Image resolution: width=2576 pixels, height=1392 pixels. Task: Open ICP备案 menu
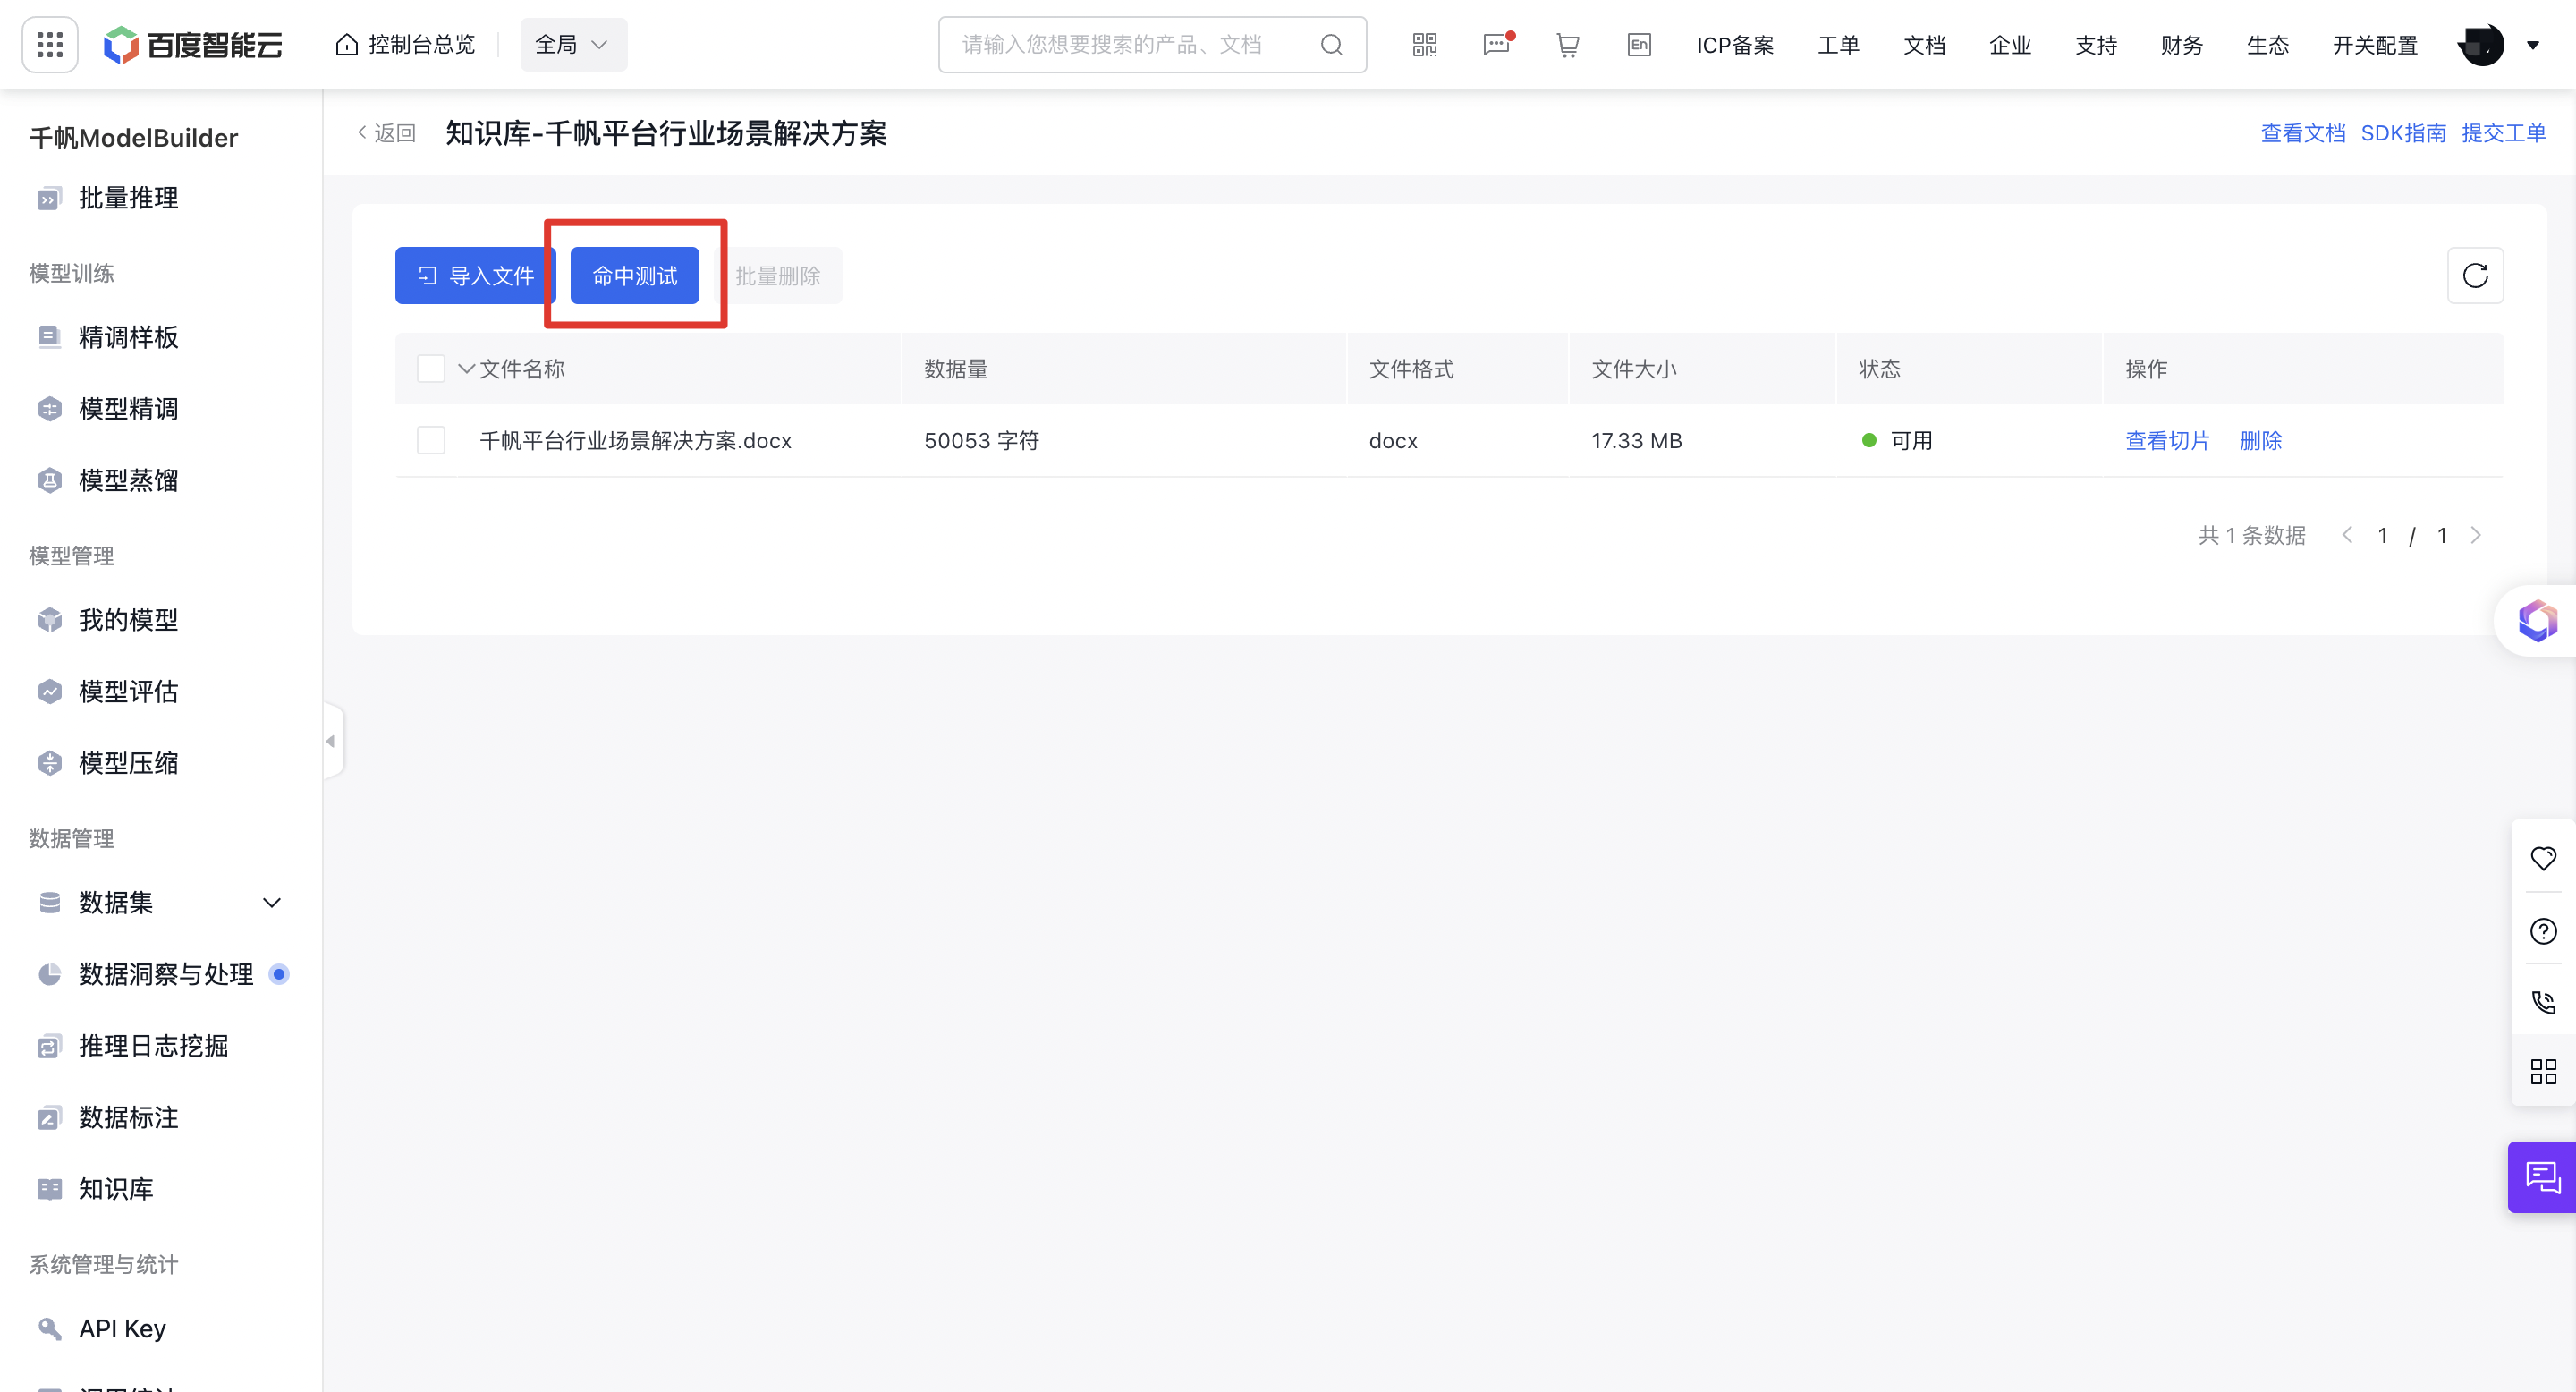point(1735,45)
